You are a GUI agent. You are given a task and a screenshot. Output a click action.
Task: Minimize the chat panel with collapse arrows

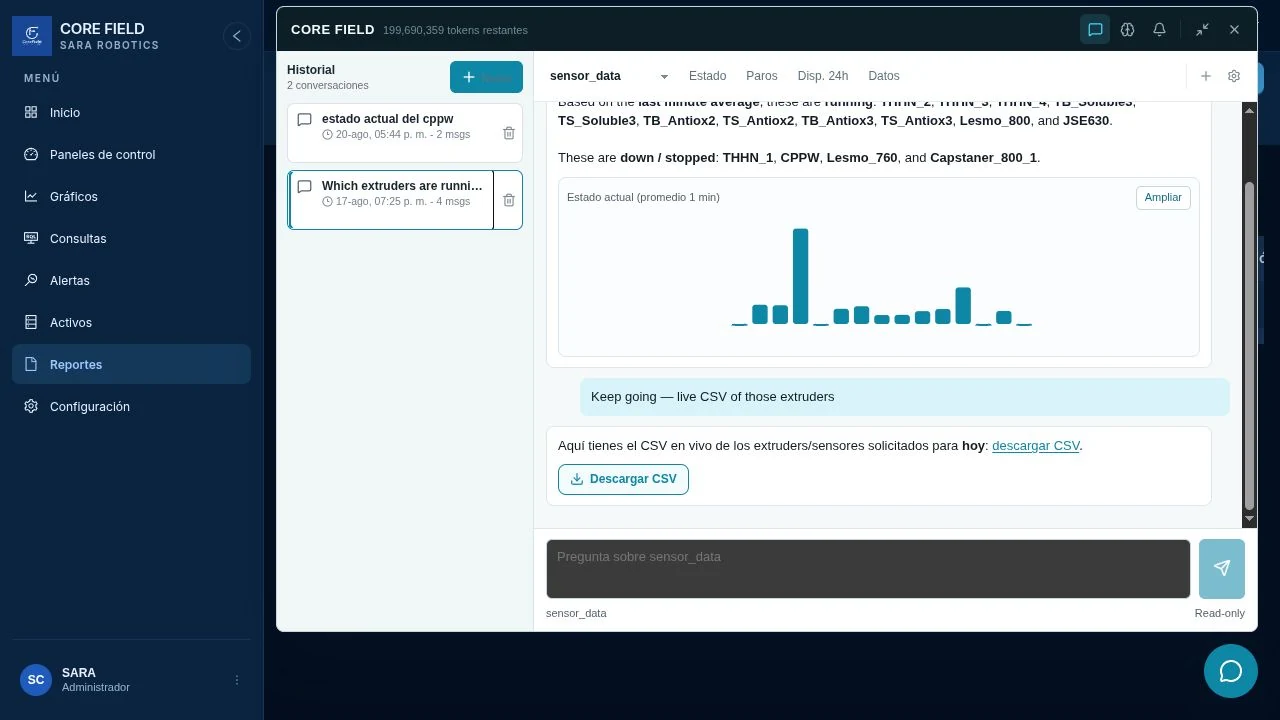click(x=1202, y=30)
